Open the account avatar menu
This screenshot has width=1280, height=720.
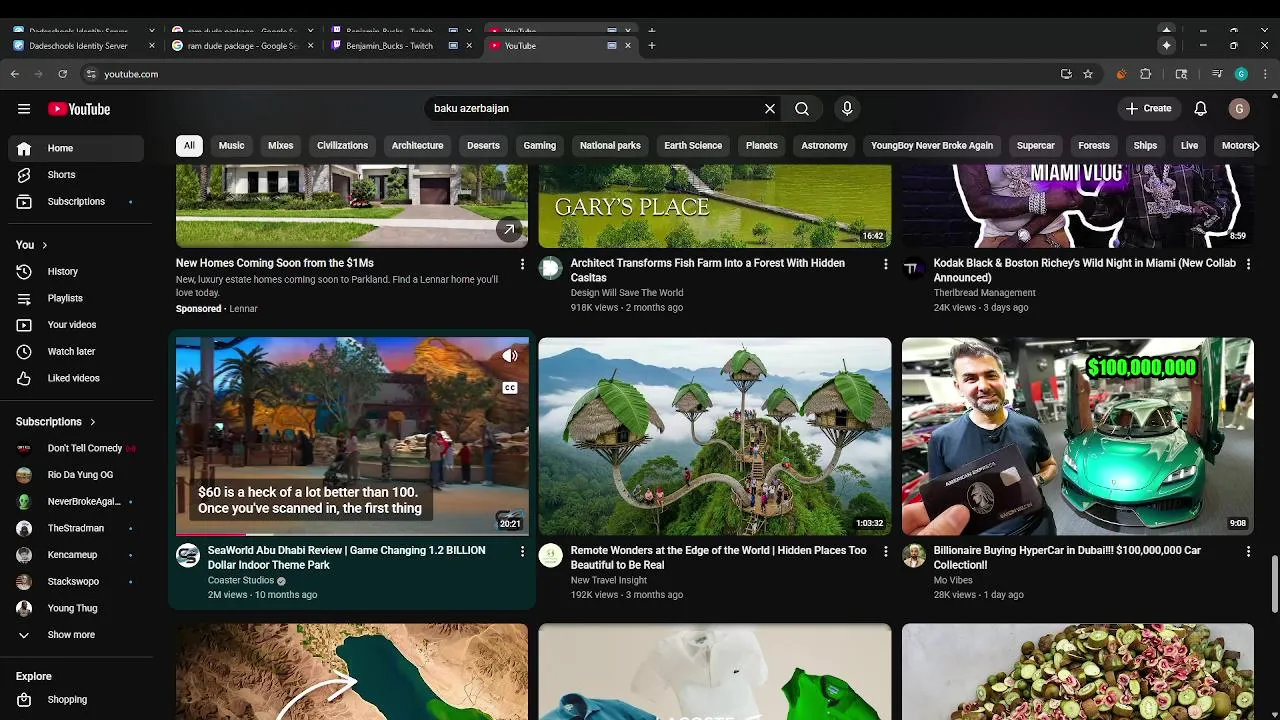tap(1239, 109)
